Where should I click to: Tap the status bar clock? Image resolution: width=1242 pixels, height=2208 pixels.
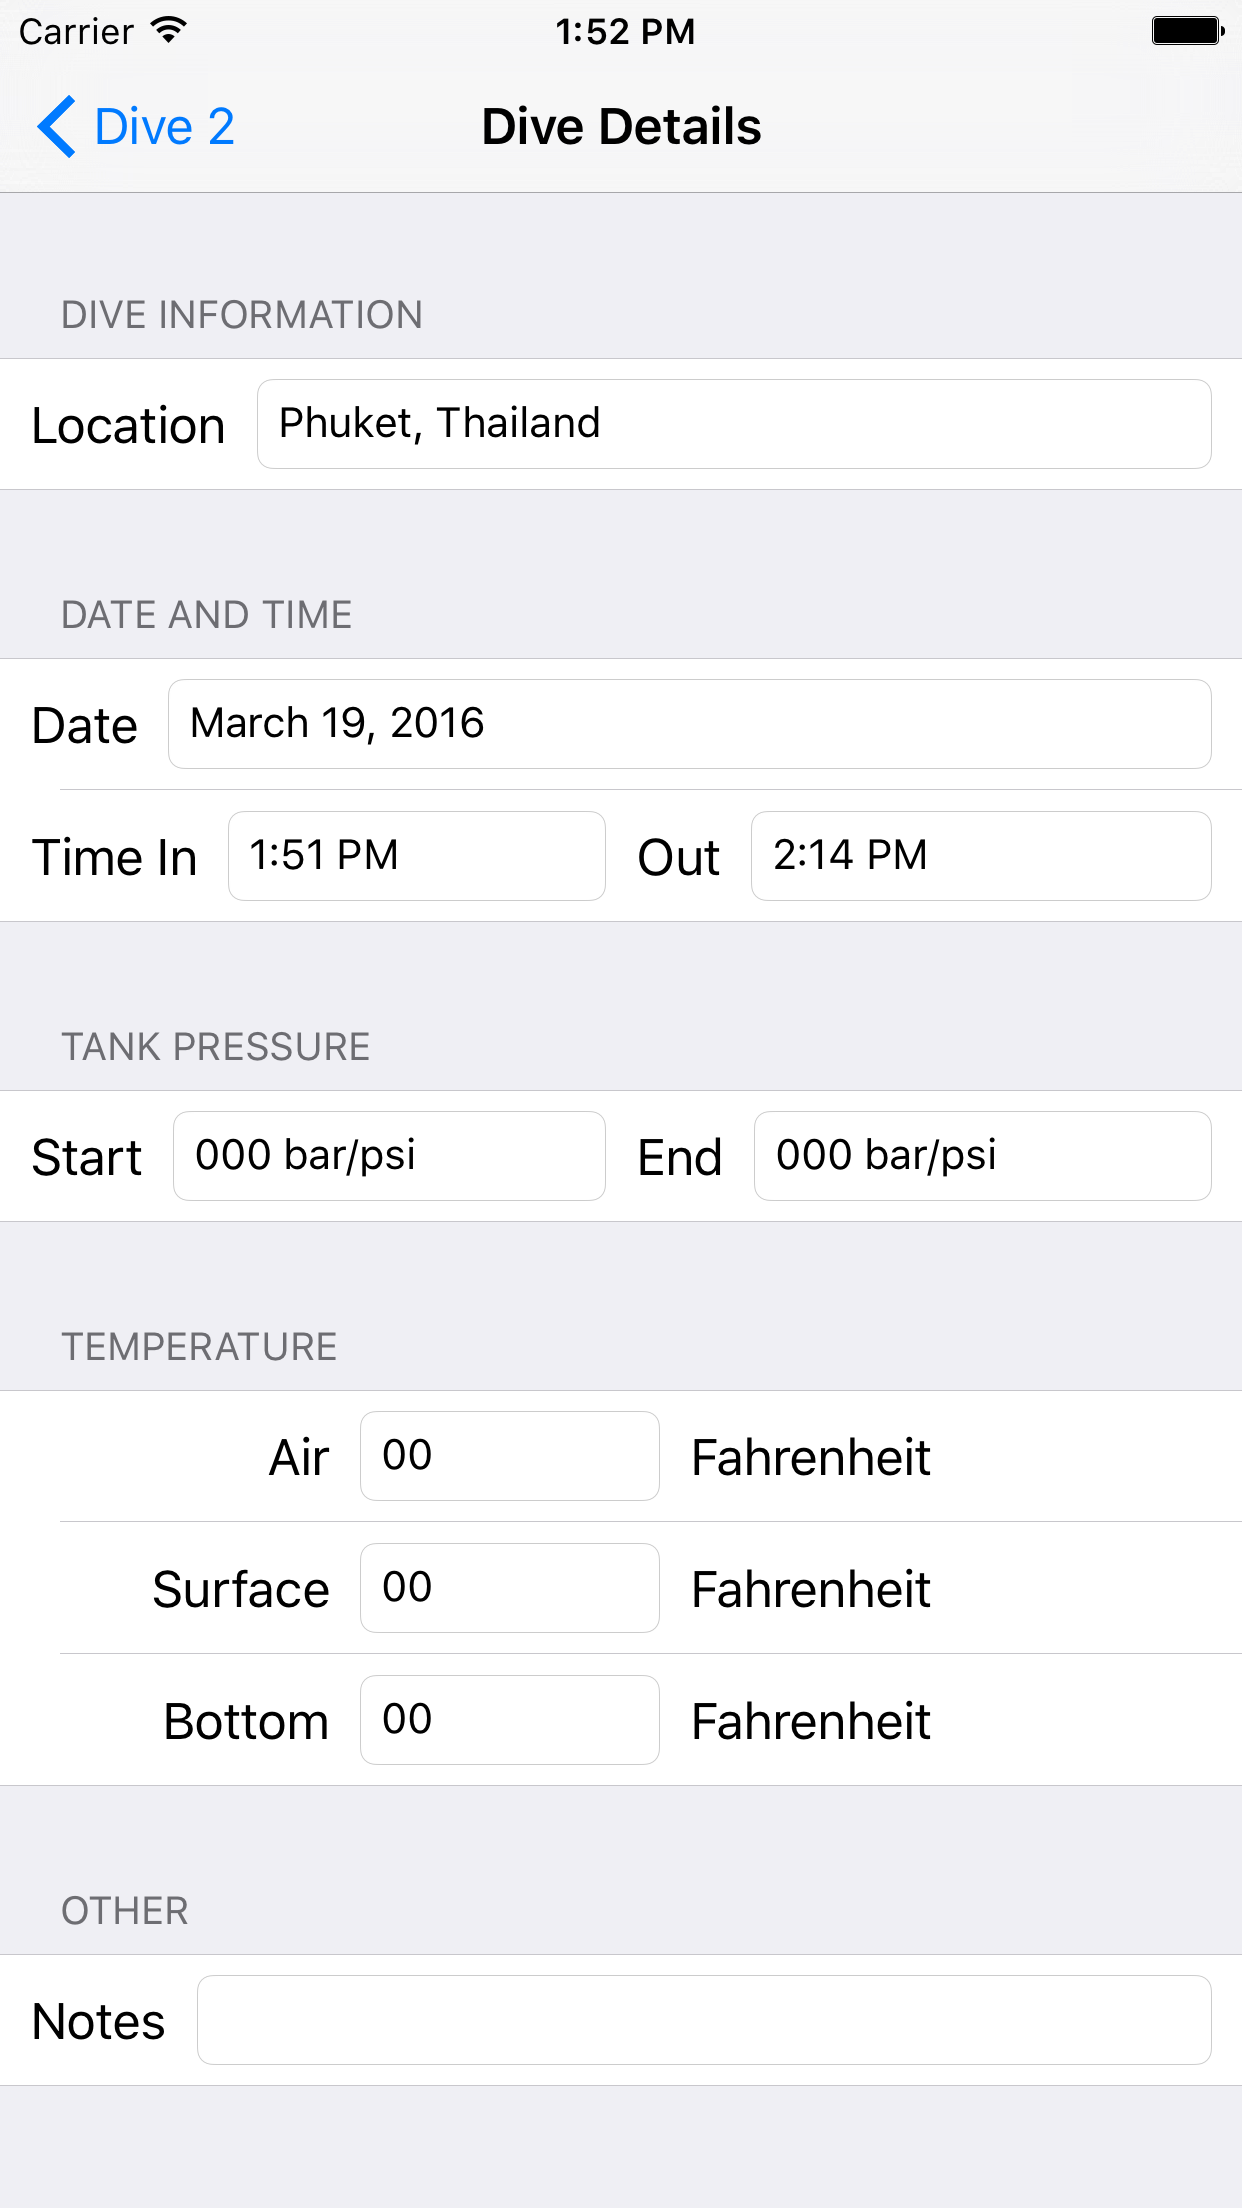(625, 32)
